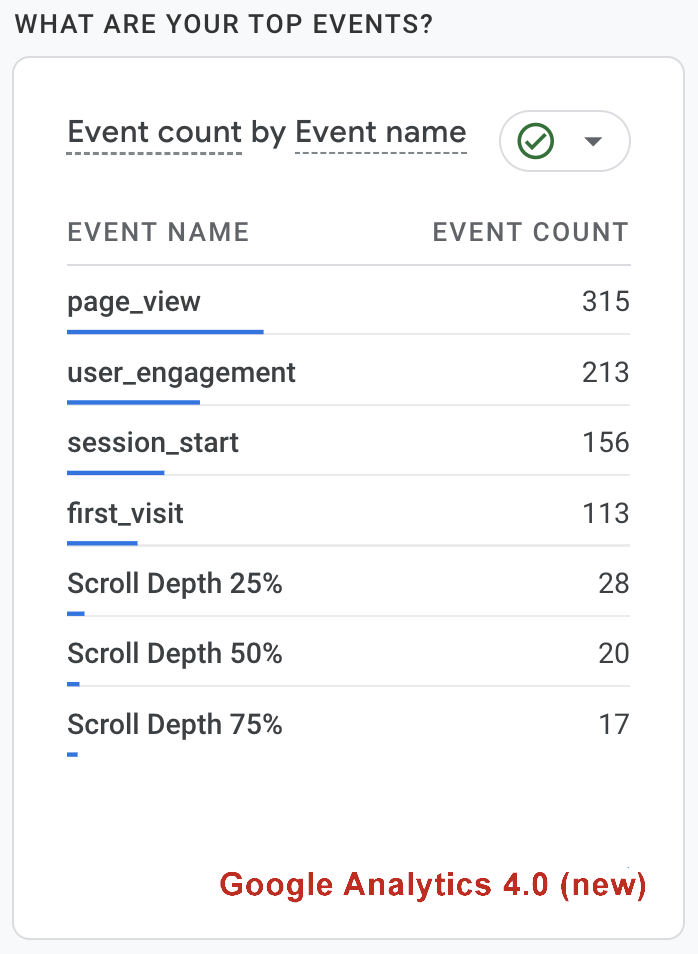This screenshot has height=954, width=698.
Task: Select the Scroll Depth 25% event
Action: pos(174,584)
